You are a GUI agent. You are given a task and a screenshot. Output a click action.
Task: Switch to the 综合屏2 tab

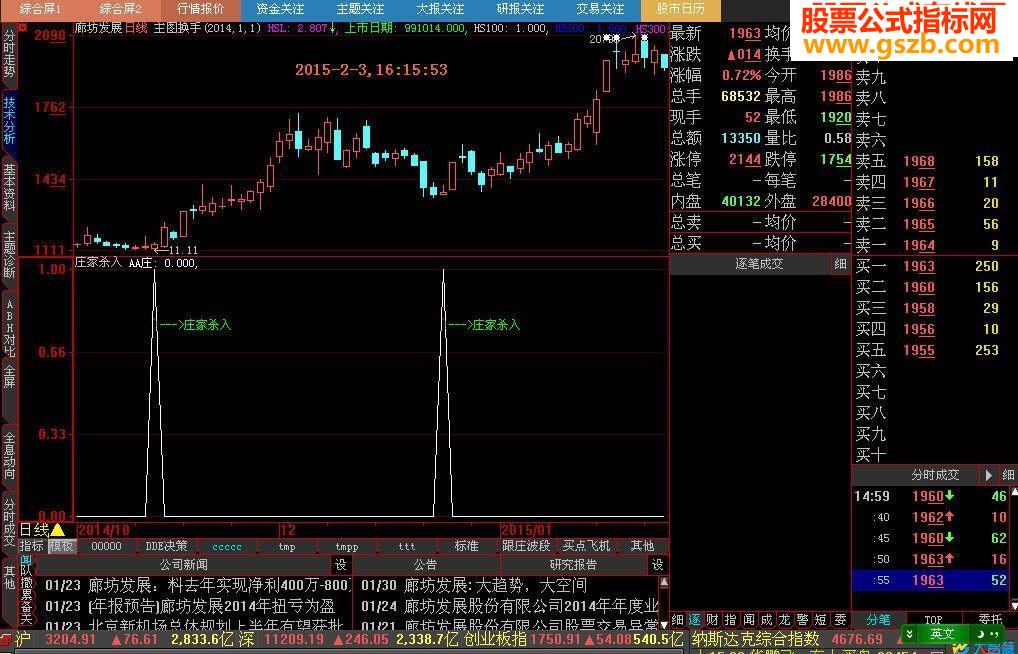(120, 9)
